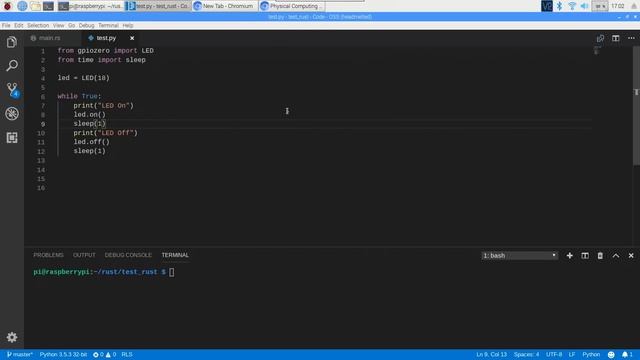Launch terminal from the taskbar
Image resolution: width=640 pixels, height=360 pixels.
(48, 6)
